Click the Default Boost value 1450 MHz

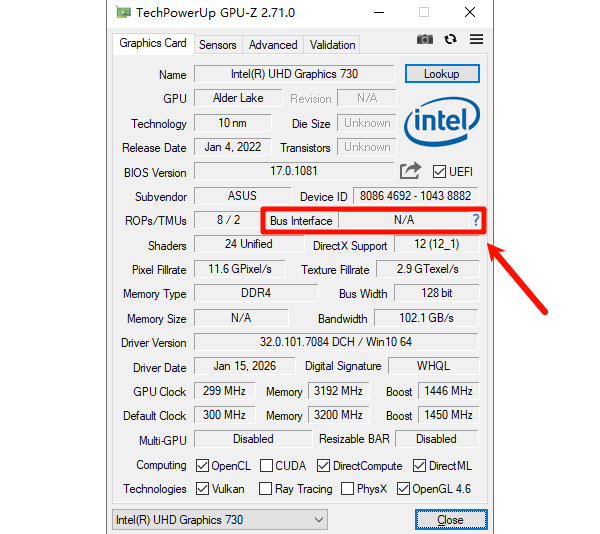click(448, 415)
